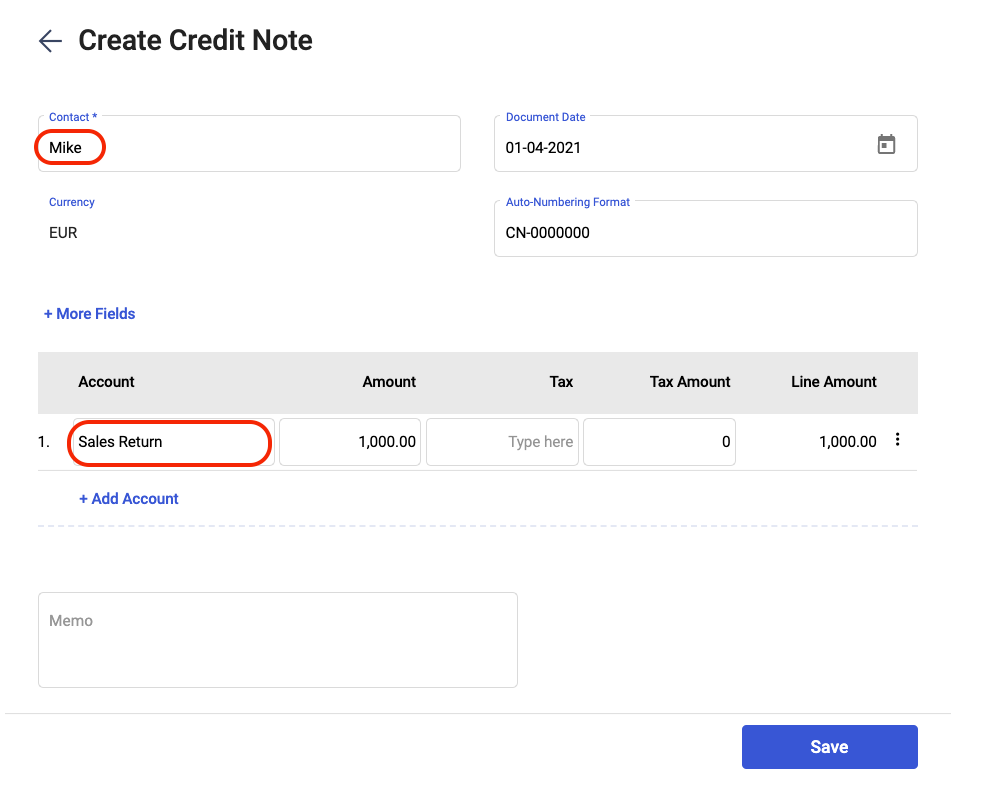The image size is (986, 805).
Task: Click the Tax Amount column header
Action: (690, 382)
